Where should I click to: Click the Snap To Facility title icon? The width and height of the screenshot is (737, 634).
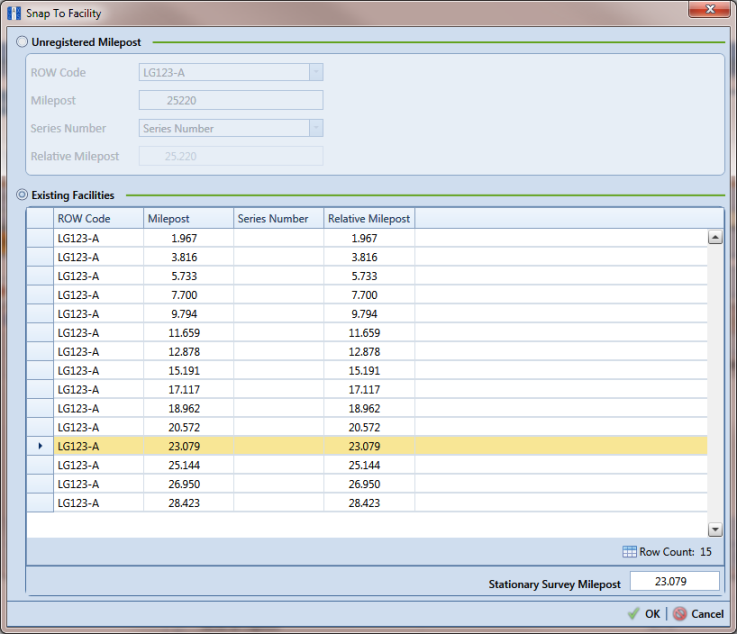click(14, 13)
